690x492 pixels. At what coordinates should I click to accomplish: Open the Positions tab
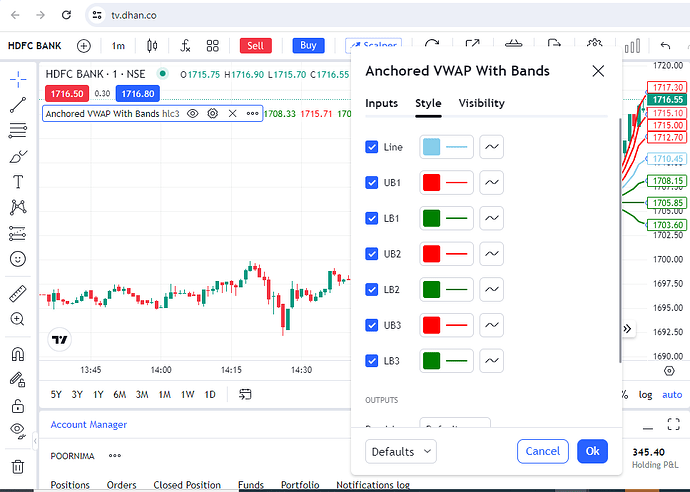pyautogui.click(x=70, y=485)
